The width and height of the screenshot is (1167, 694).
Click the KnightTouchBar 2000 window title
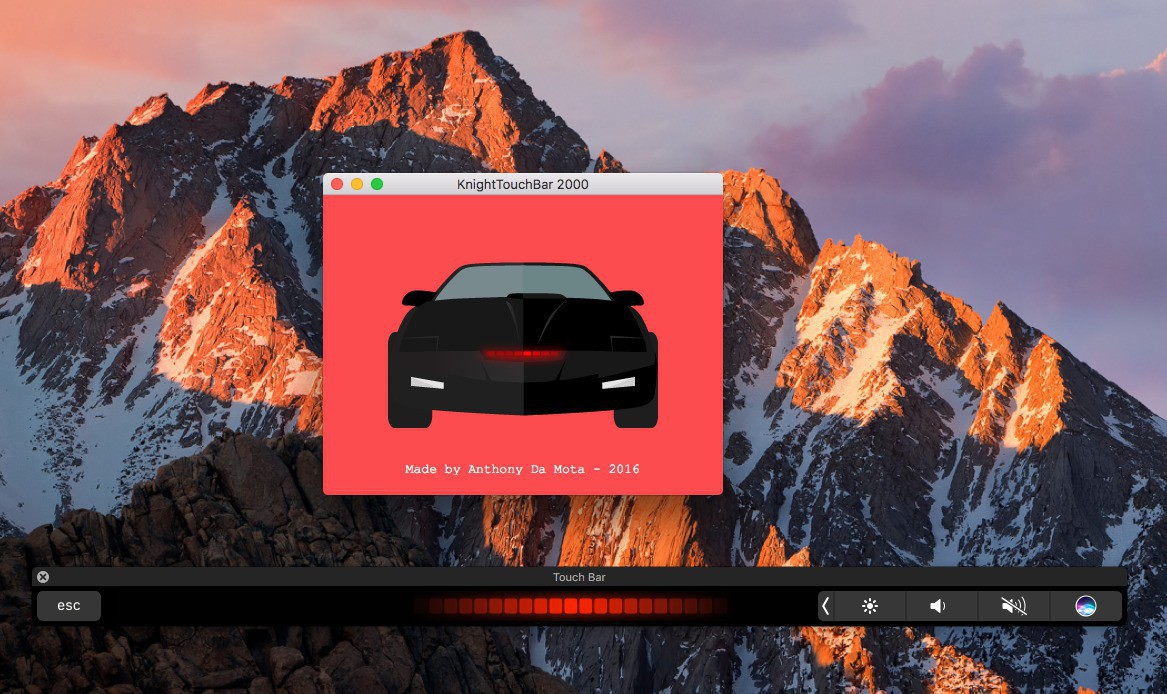tap(522, 184)
